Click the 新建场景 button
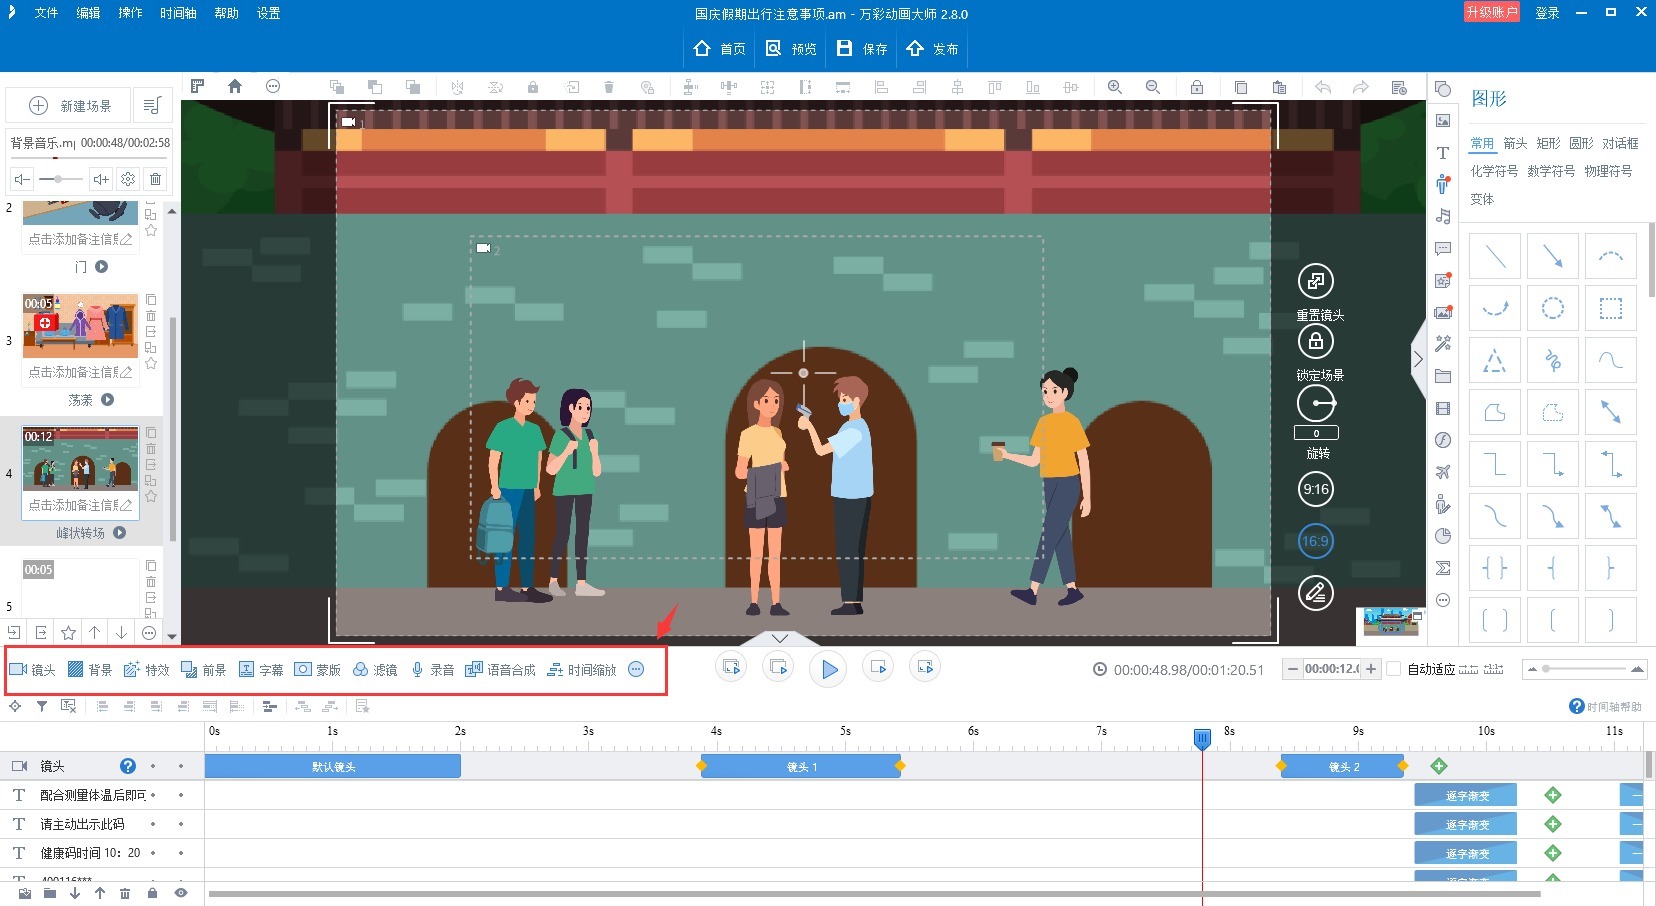This screenshot has width=1656, height=906. (x=70, y=105)
